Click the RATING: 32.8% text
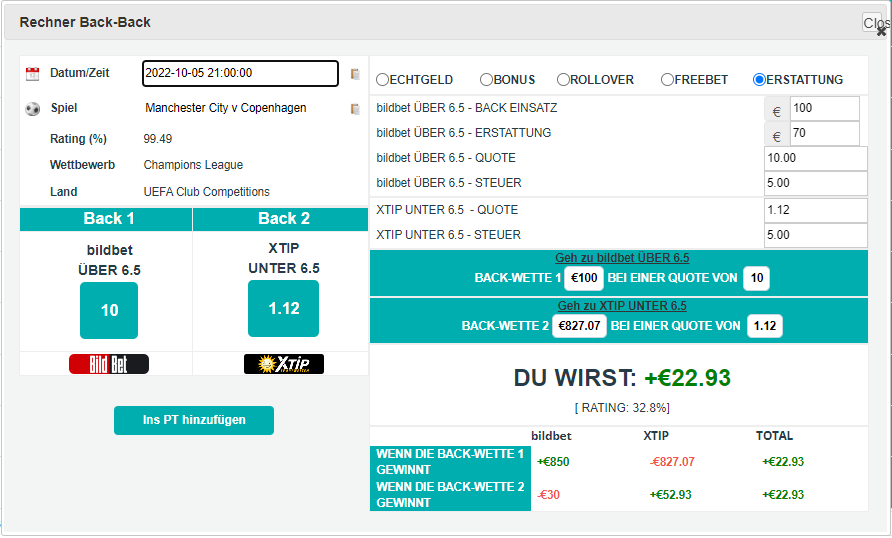The image size is (892, 538). 622,408
